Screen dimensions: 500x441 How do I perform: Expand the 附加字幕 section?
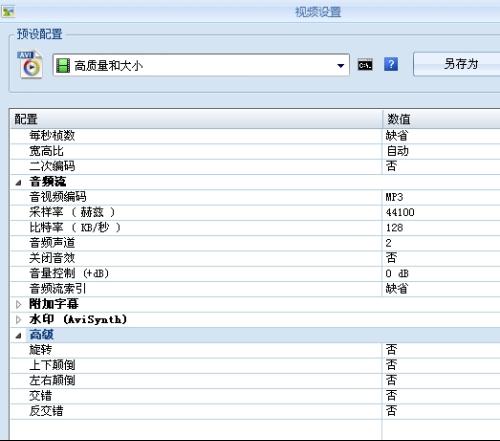coord(19,304)
